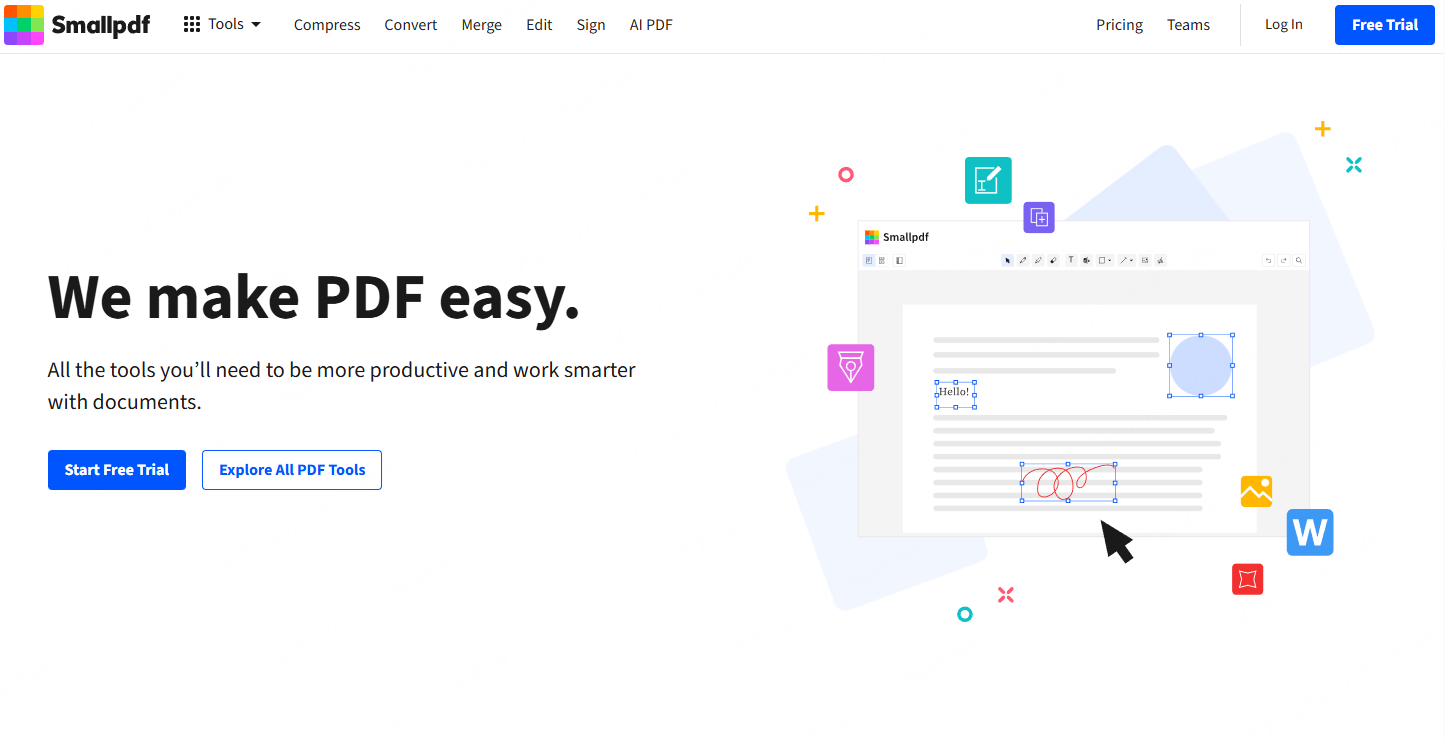This screenshot has width=1445, height=739.
Task: Toggle the thumbnail grid view icon
Action: 882,260
